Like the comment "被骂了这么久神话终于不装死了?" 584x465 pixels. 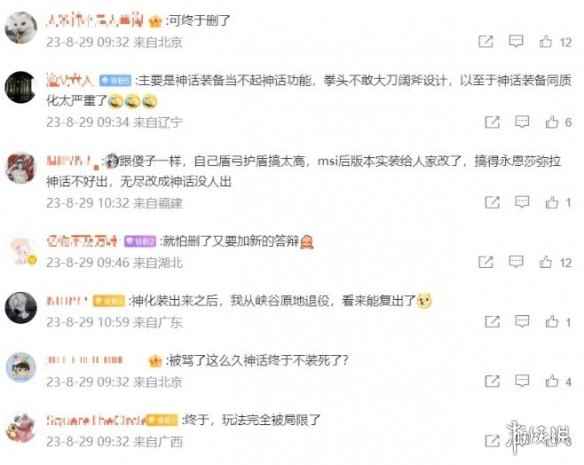552,381
